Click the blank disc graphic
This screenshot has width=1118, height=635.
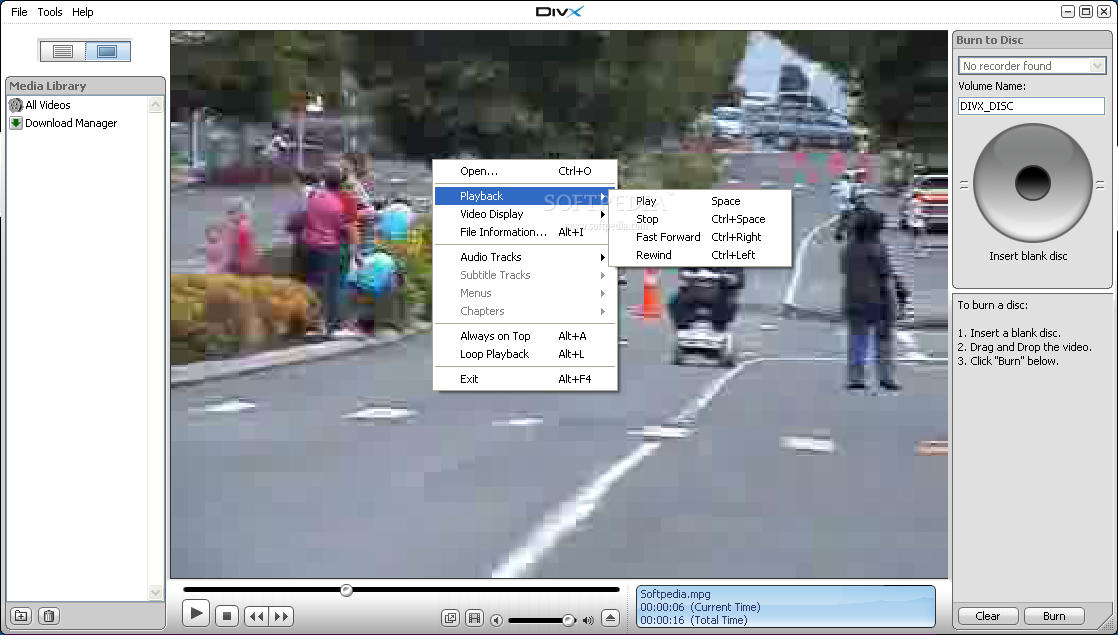[x=1032, y=183]
